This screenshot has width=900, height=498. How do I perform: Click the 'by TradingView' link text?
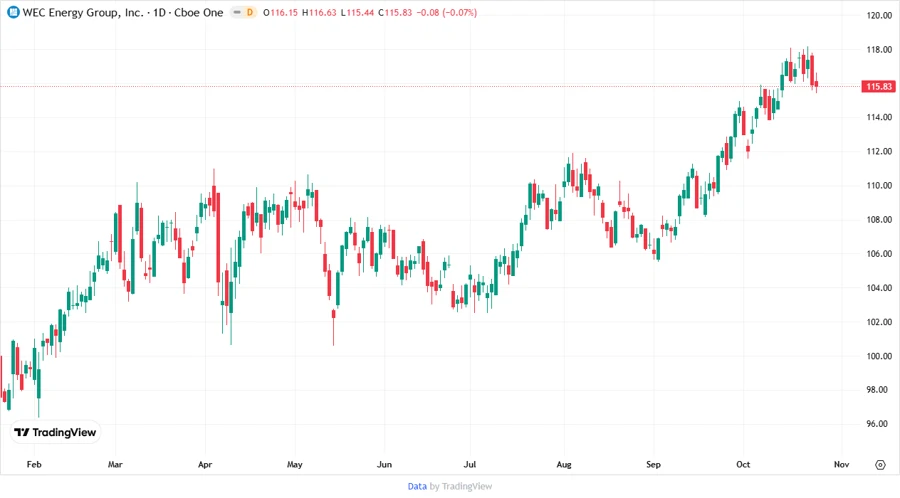tap(461, 486)
